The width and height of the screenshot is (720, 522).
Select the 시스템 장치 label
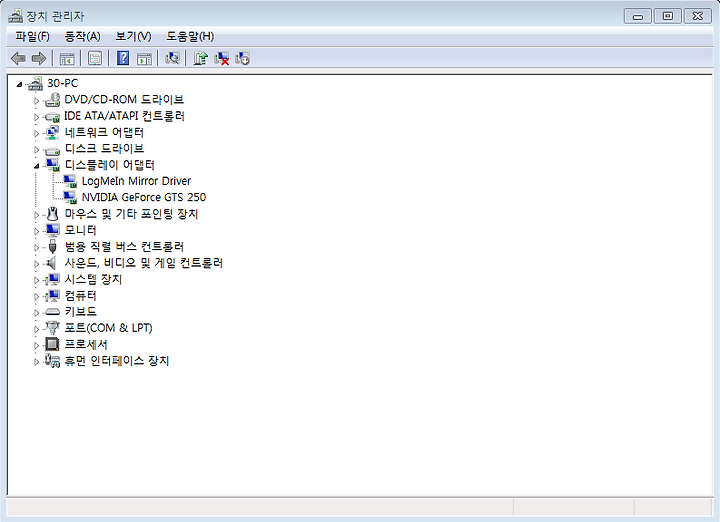(93, 279)
